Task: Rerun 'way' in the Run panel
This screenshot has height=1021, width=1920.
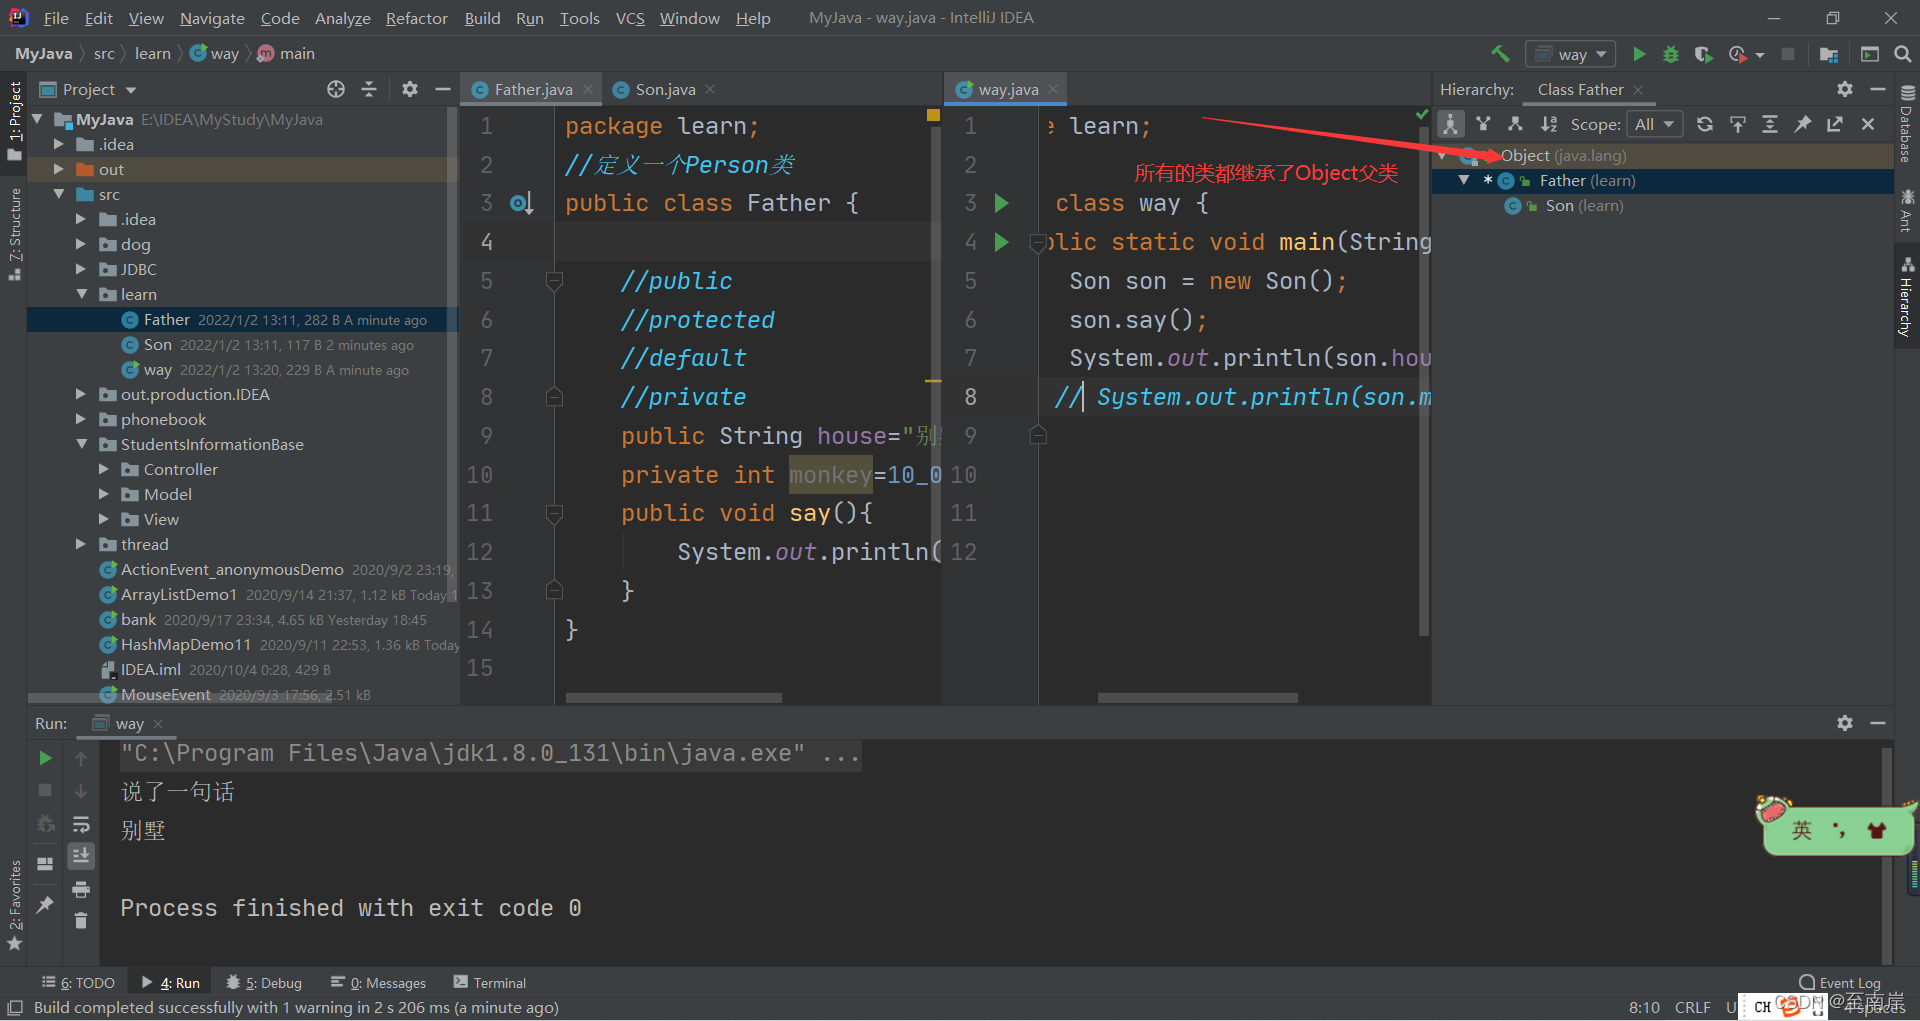Action: pos(45,758)
